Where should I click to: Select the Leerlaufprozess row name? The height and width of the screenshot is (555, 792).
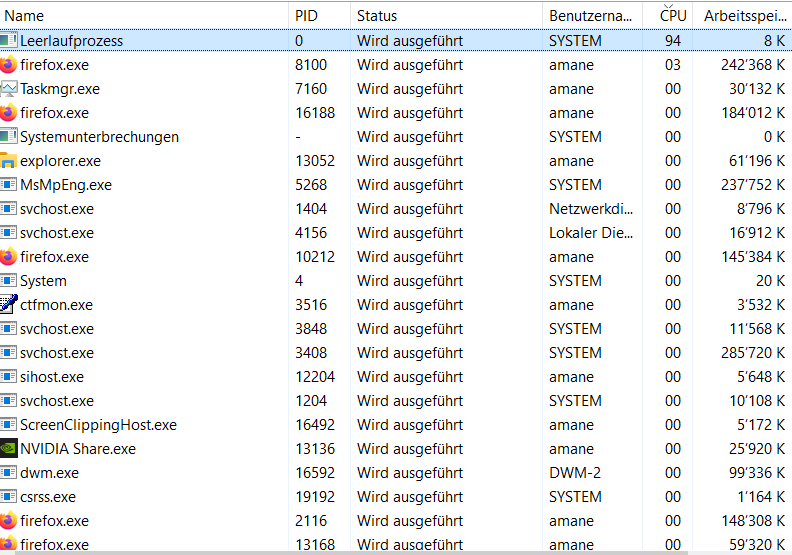(71, 41)
